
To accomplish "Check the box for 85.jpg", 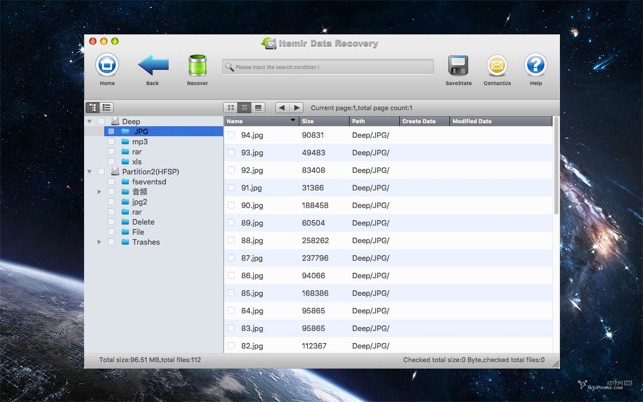I will click(x=231, y=293).
